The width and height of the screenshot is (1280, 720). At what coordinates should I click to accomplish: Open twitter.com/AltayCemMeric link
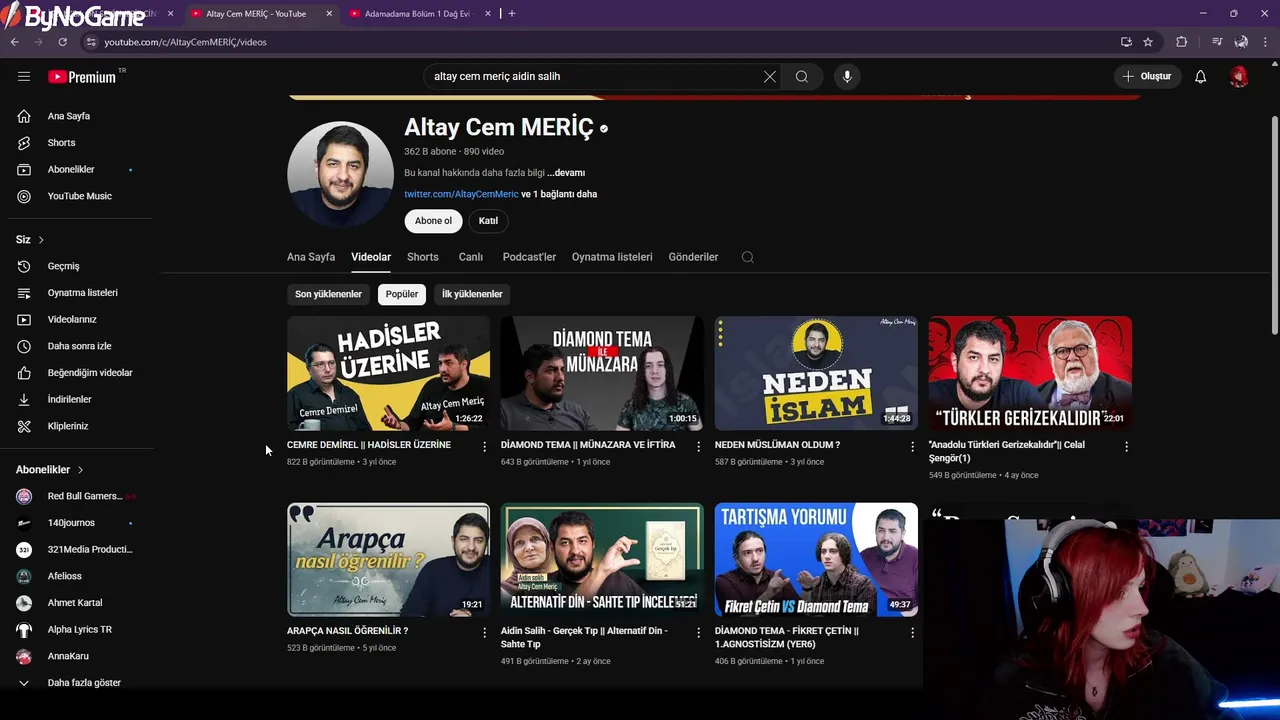click(461, 194)
